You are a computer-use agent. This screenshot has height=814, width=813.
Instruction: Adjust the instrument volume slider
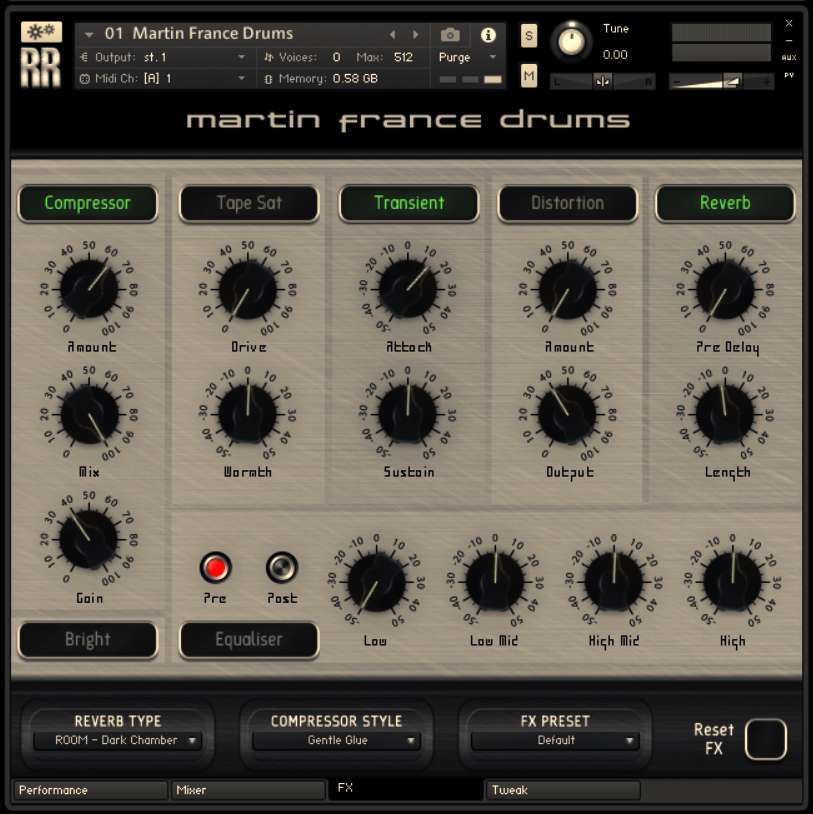click(x=721, y=82)
